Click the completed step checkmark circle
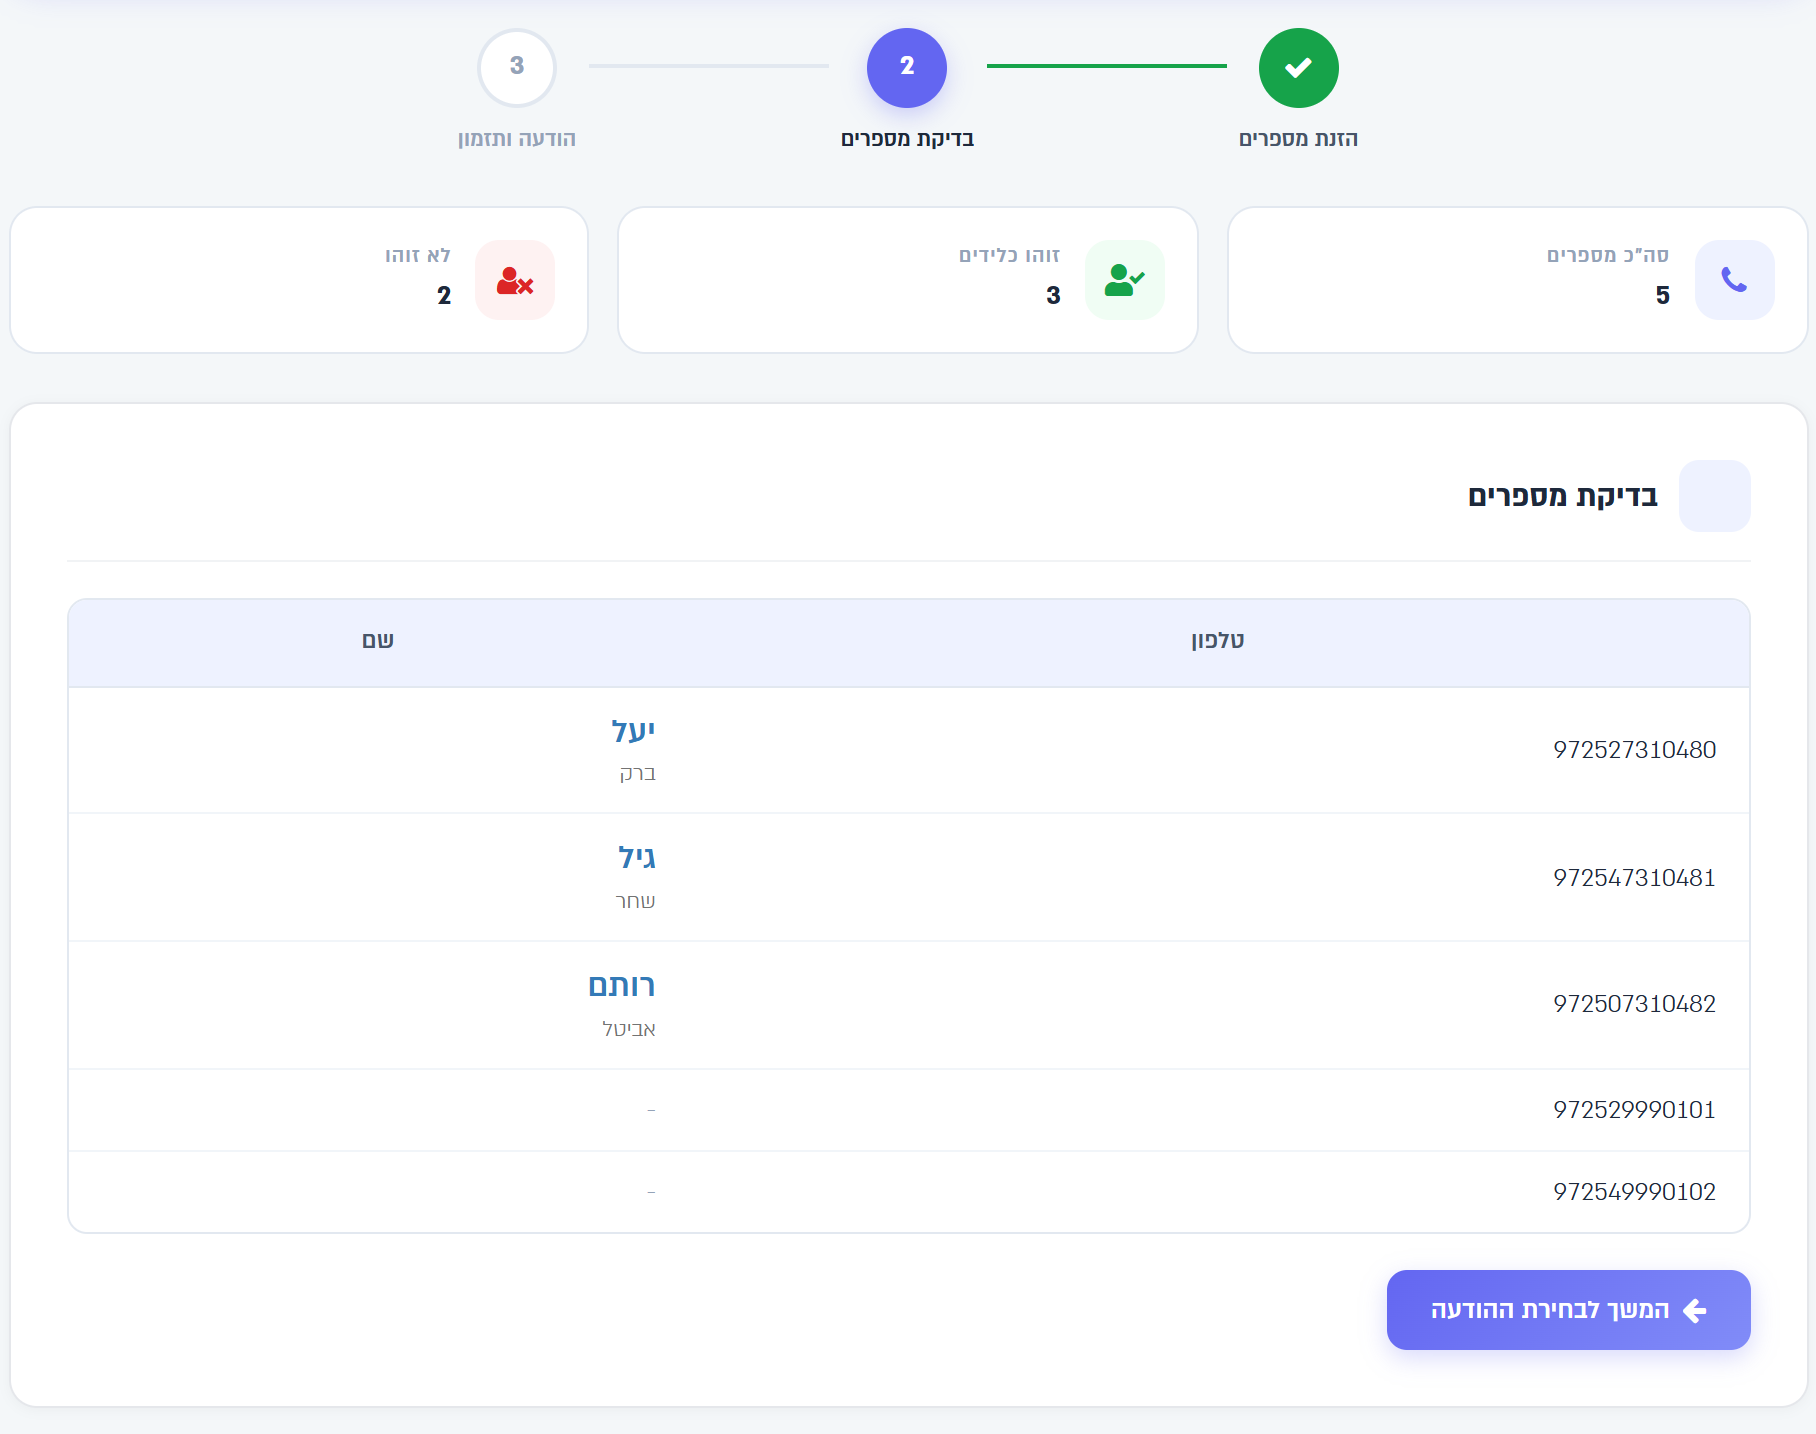Image resolution: width=1816 pixels, height=1434 pixels. click(1298, 68)
